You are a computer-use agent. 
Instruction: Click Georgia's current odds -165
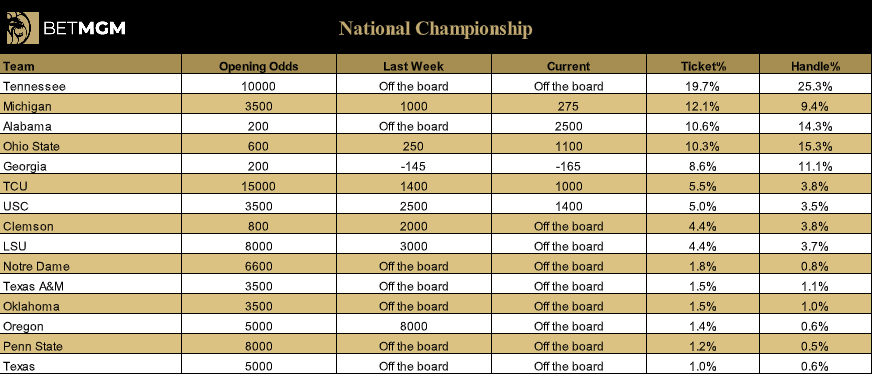pos(568,166)
